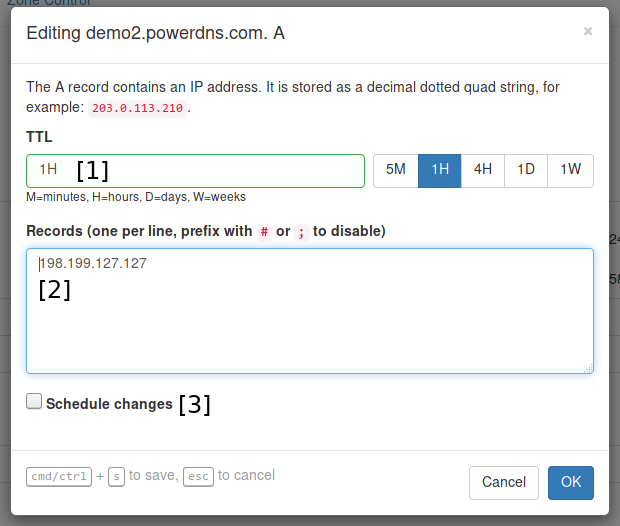Click the ';' disable-prefix symbol
The image size is (620, 526).
(301, 232)
